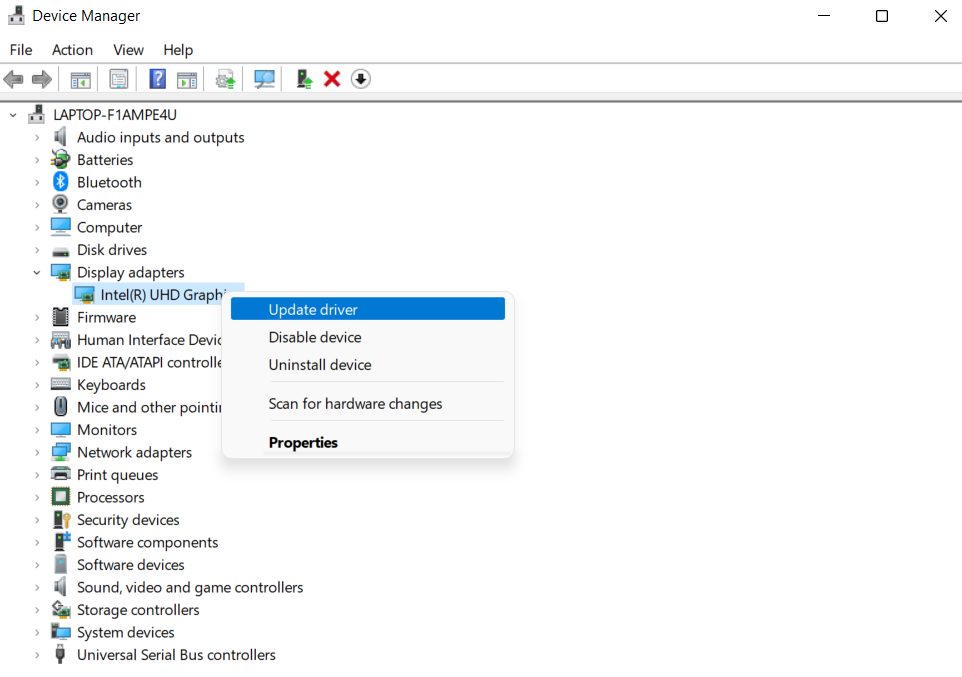Screen dimensions: 962x677
Task: Expand the Bluetooth category chevron
Action: [37, 182]
